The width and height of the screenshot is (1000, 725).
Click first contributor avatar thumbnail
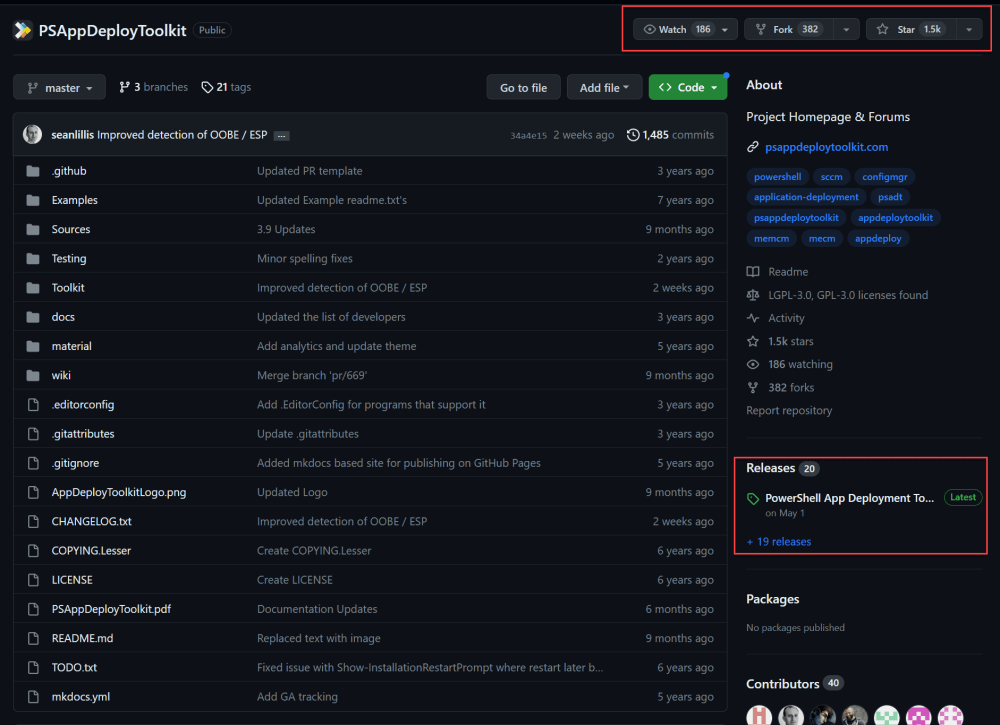click(759, 715)
